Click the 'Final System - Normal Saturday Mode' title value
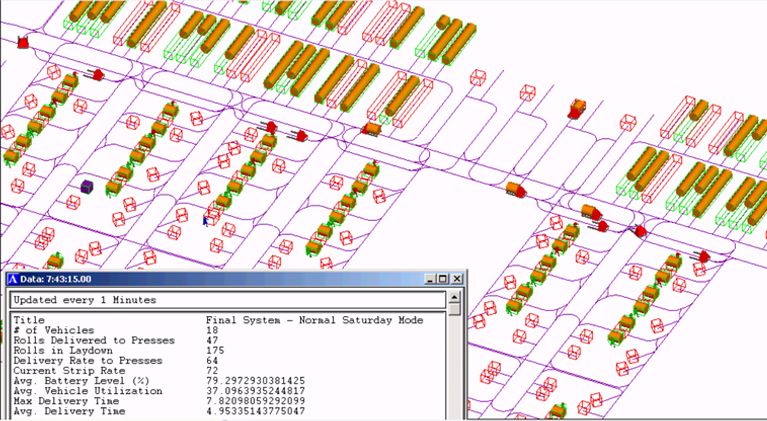Image resolution: width=767 pixels, height=421 pixels. pyautogui.click(x=314, y=320)
